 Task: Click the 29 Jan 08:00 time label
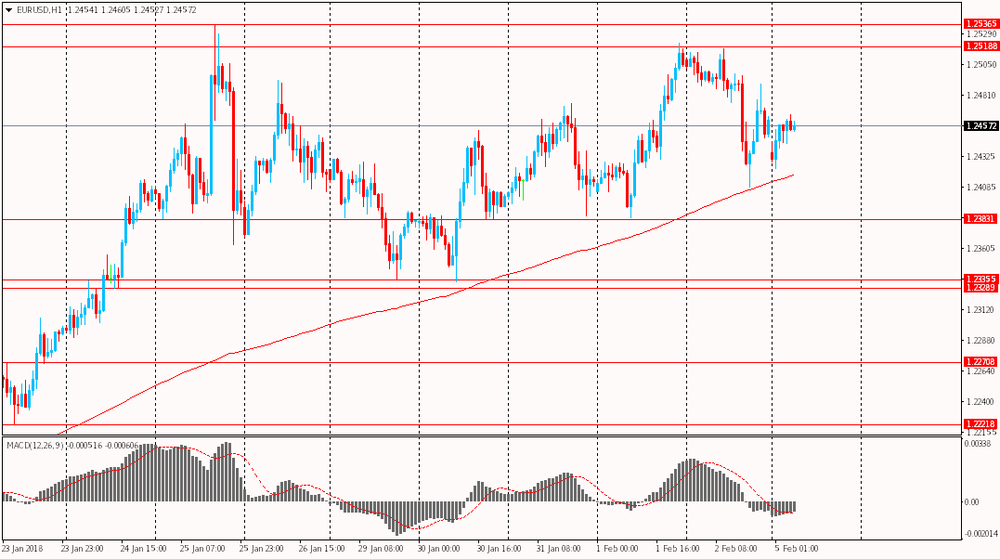(x=381, y=548)
